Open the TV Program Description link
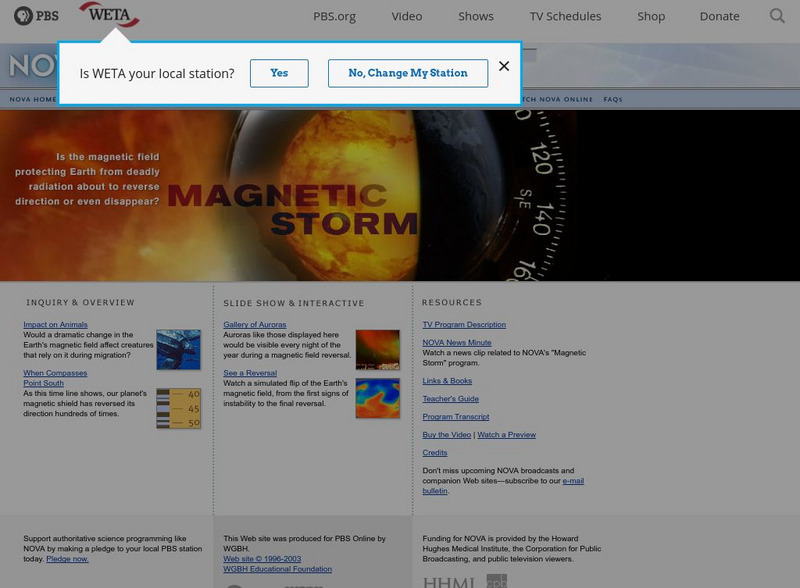This screenshot has height=588, width=800. click(x=464, y=325)
